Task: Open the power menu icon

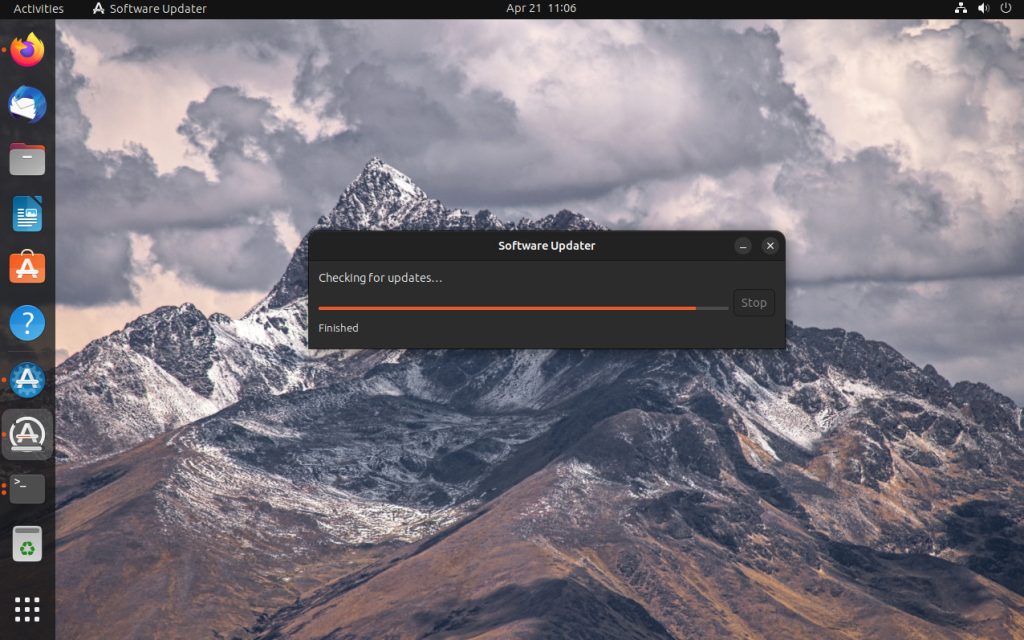Action: tap(1006, 8)
